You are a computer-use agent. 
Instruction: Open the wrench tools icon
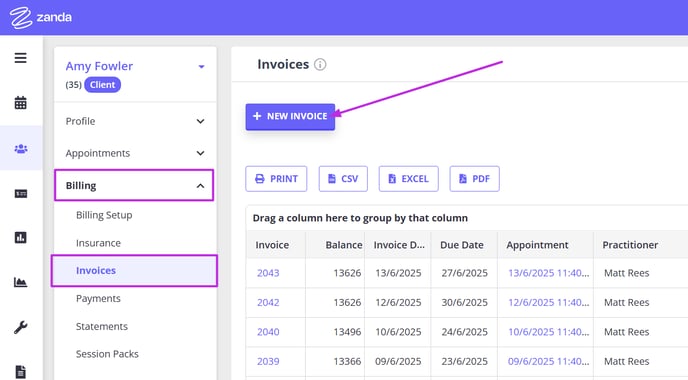click(20, 327)
